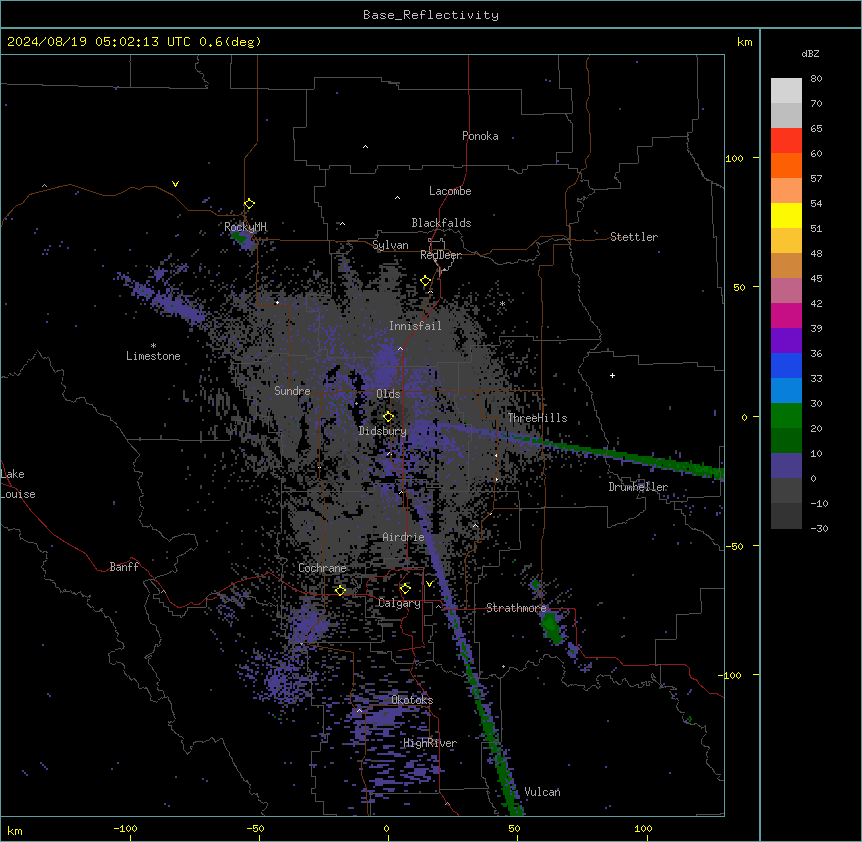Click the yellow radar marker near Olds

(388, 417)
